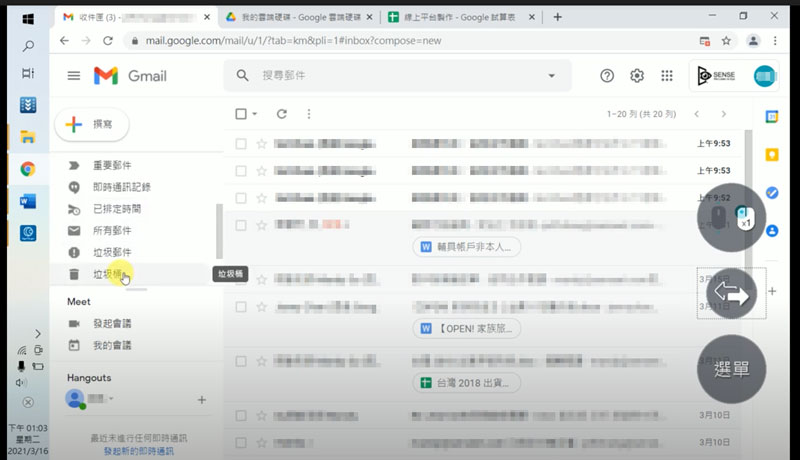This screenshot has width=800, height=460.
Task: Open the Gmail main menu hamburger icon
Action: click(74, 76)
